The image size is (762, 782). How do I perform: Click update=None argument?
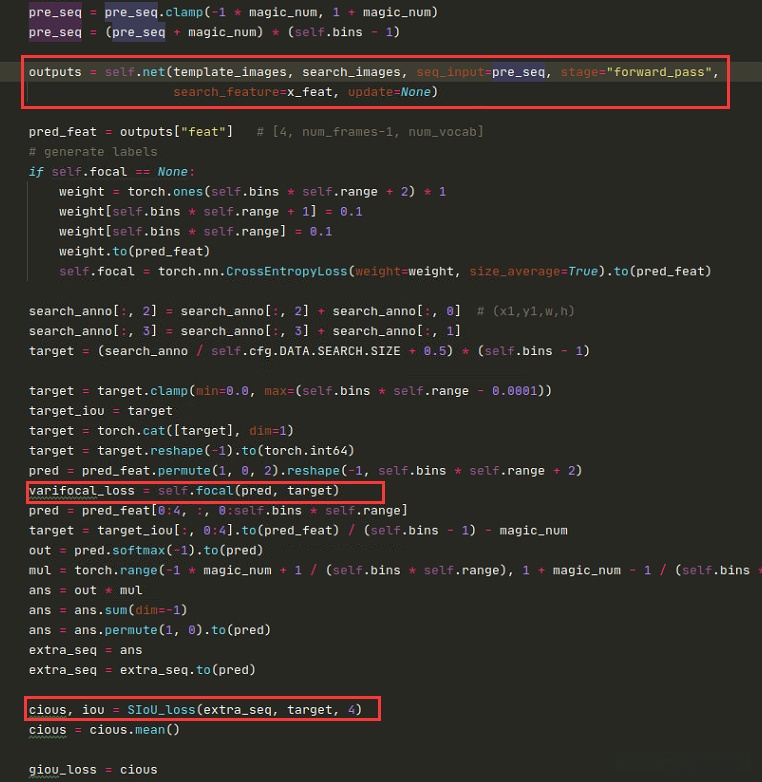pos(389,92)
